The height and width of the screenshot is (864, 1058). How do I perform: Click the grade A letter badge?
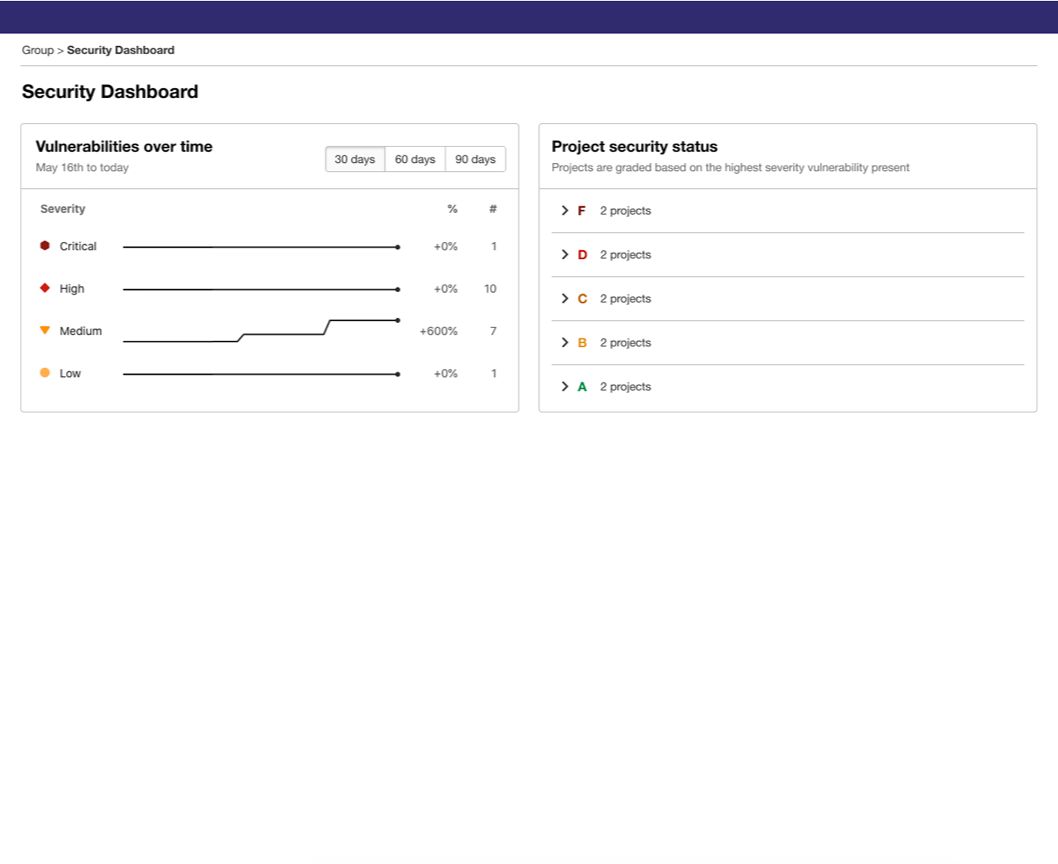coord(582,387)
